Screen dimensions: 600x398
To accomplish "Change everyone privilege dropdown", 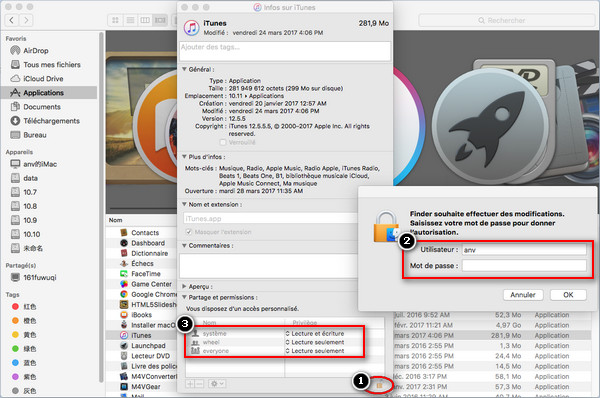I will click(x=315, y=351).
